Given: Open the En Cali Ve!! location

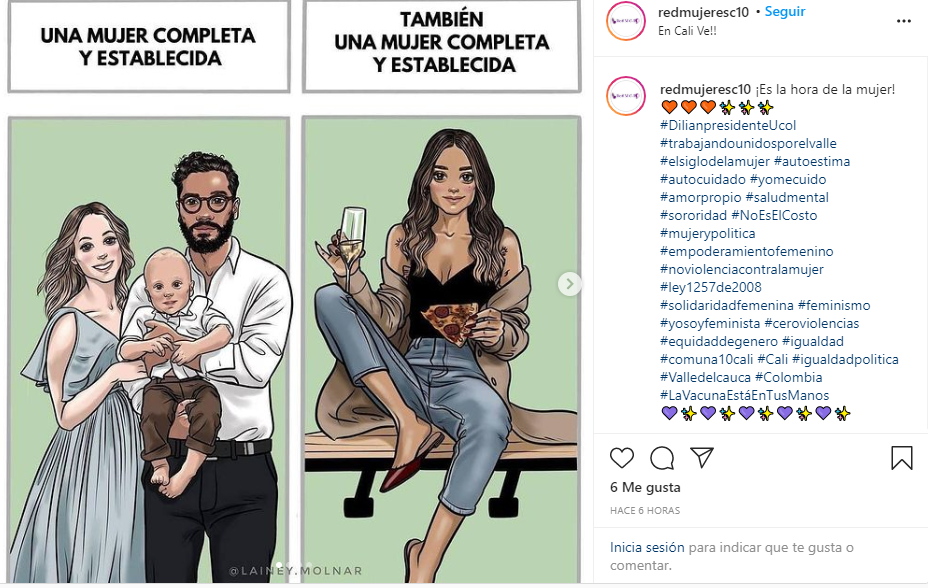Looking at the screenshot, I should point(687,31).
